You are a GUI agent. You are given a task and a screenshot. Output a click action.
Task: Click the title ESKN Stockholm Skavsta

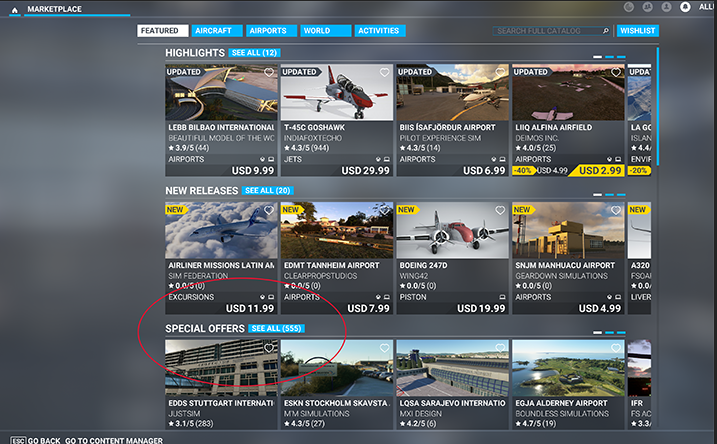pos(337,403)
